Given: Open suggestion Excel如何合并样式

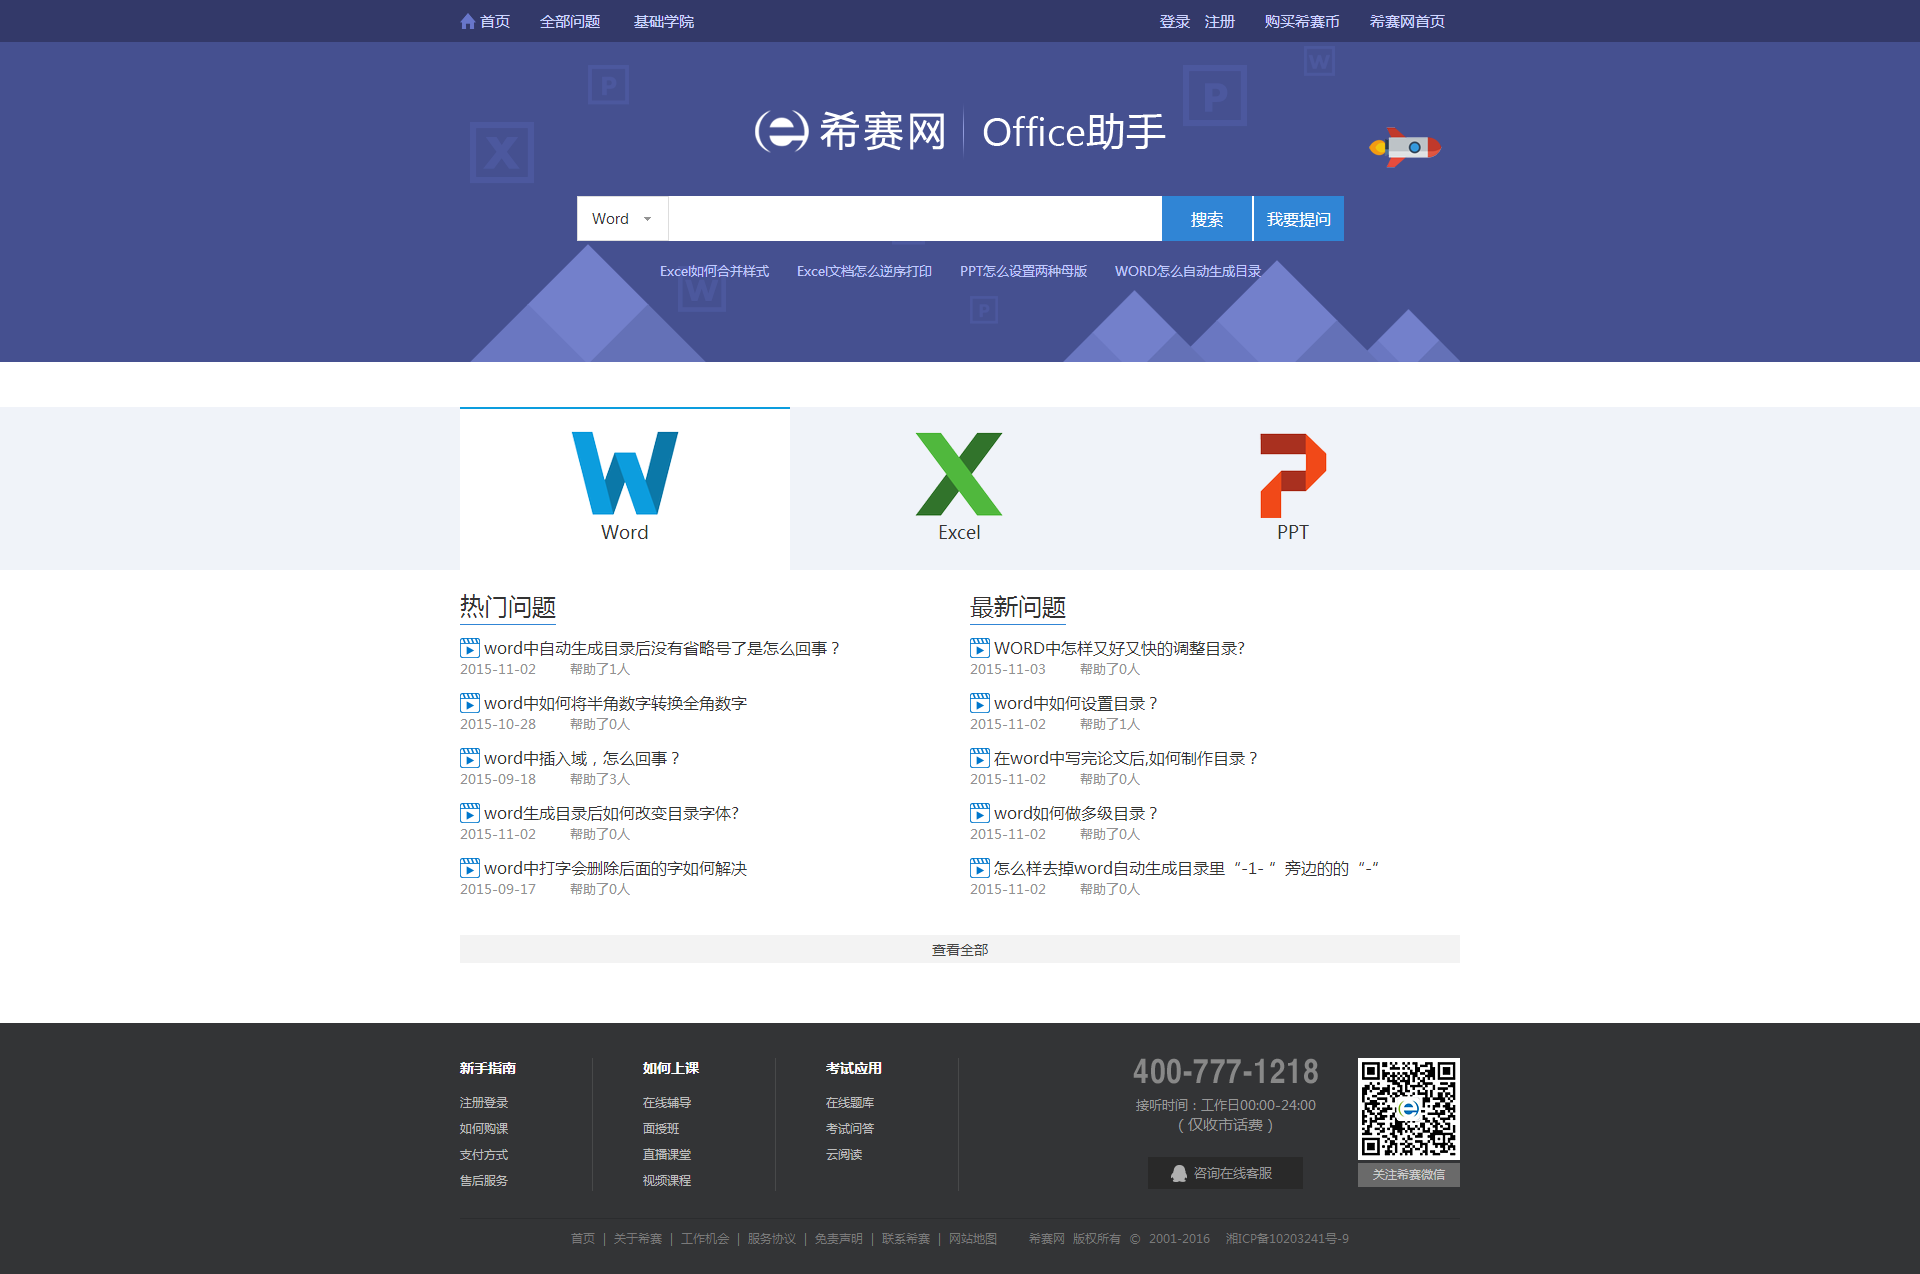Looking at the screenshot, I should (714, 271).
